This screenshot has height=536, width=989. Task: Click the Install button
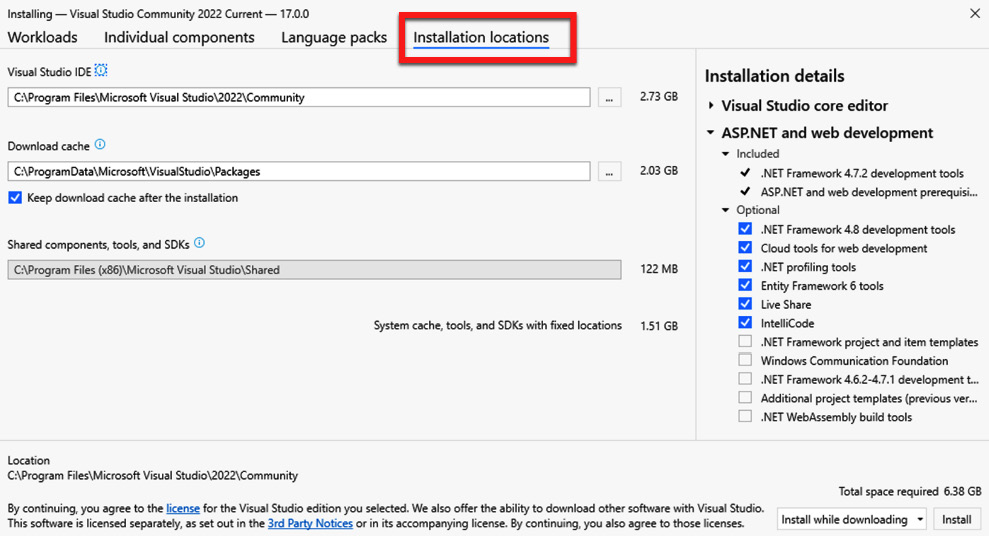click(x=956, y=520)
